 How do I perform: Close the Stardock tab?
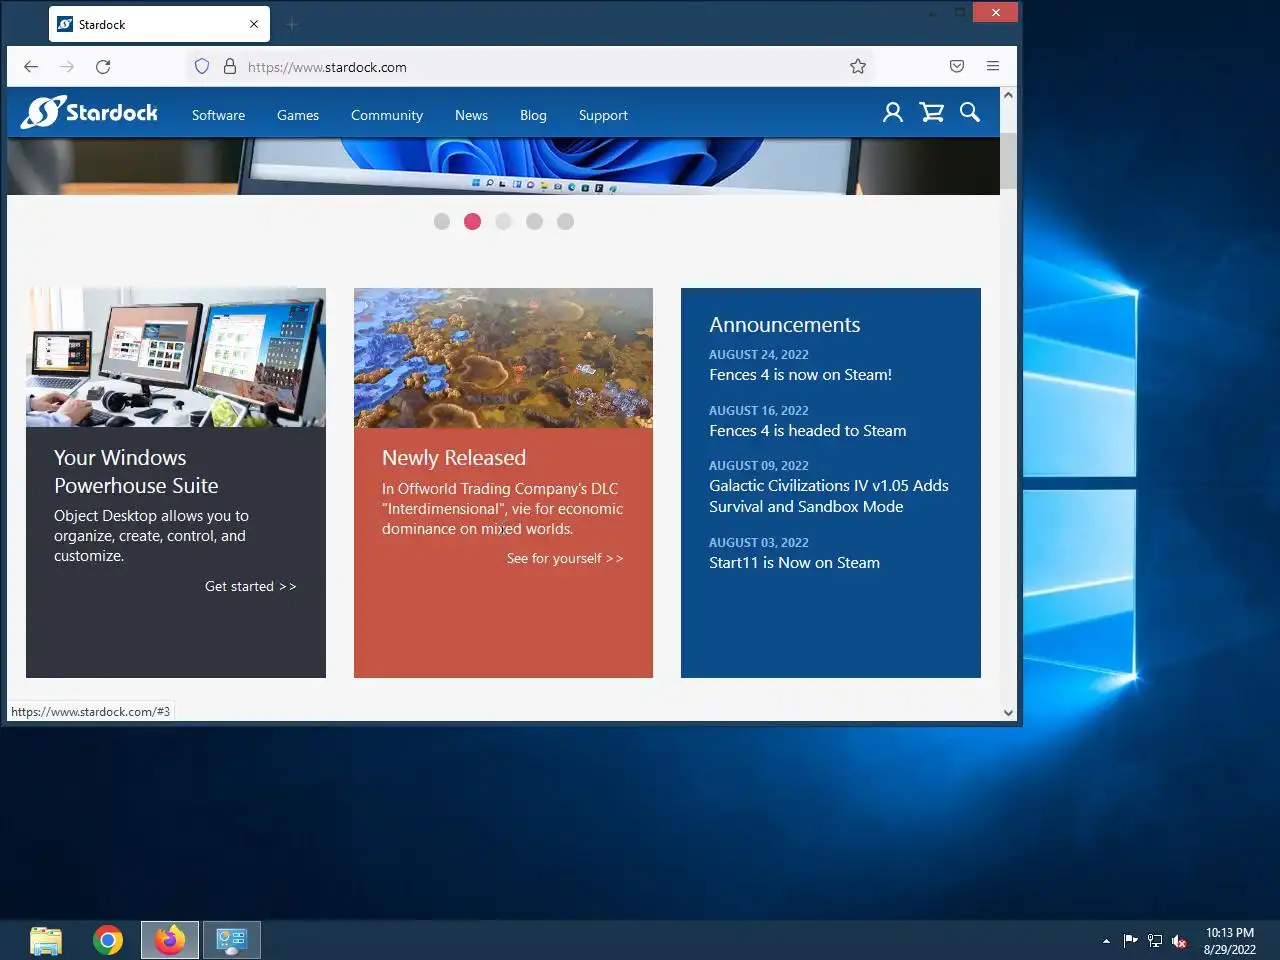point(254,24)
